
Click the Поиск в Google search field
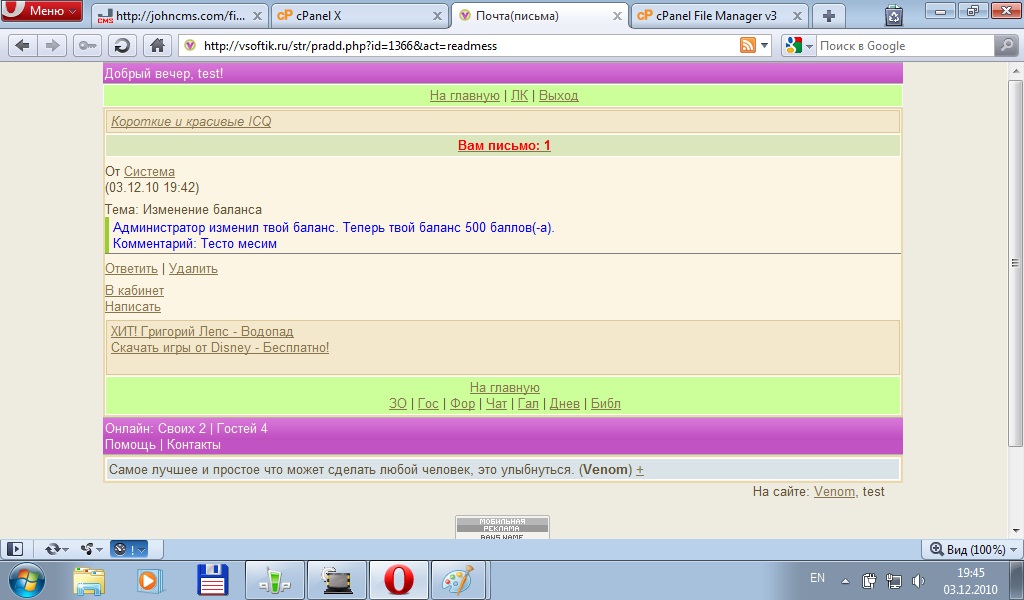click(x=904, y=46)
